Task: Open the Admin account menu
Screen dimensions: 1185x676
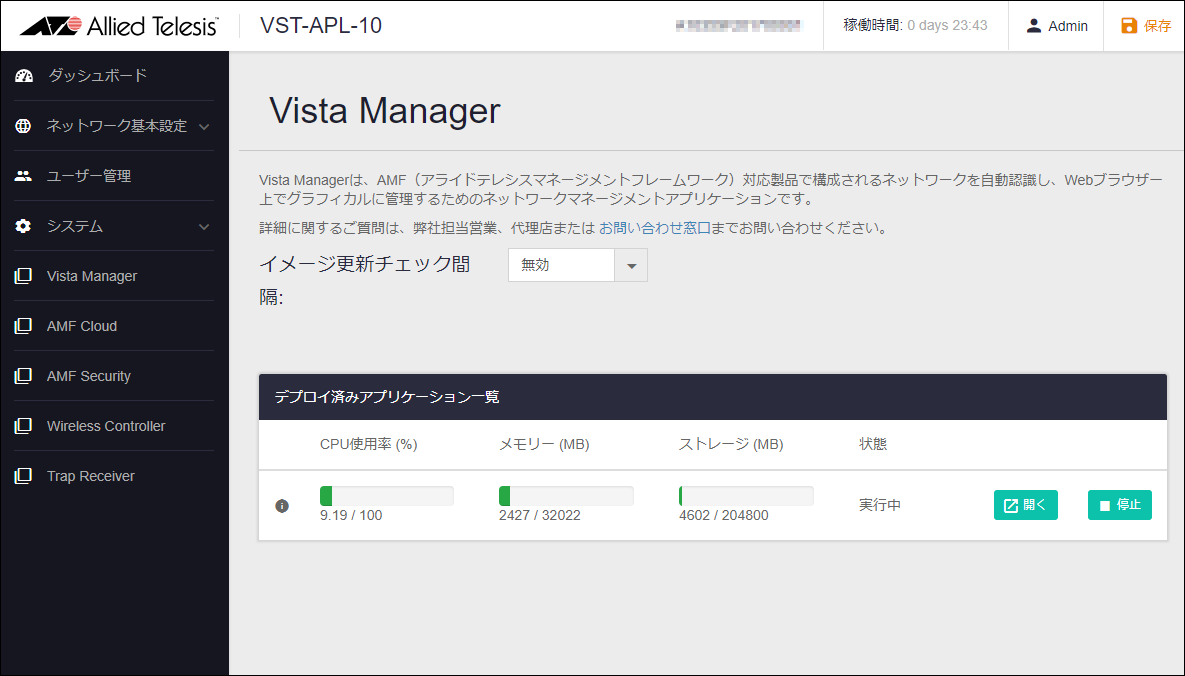Action: coord(1056,26)
